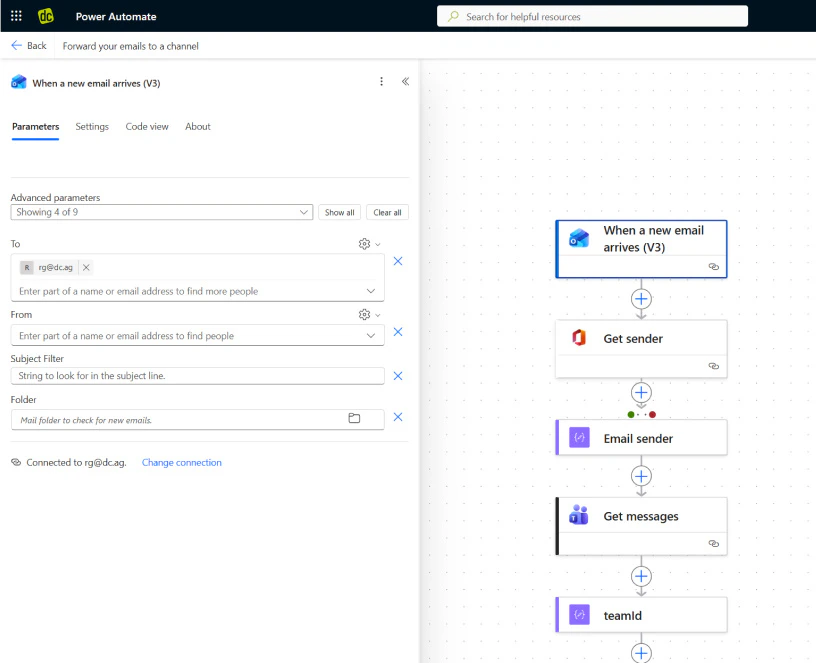Click the connection link icon beside Connected to
Screen dimensions: 816x663
click(16, 462)
